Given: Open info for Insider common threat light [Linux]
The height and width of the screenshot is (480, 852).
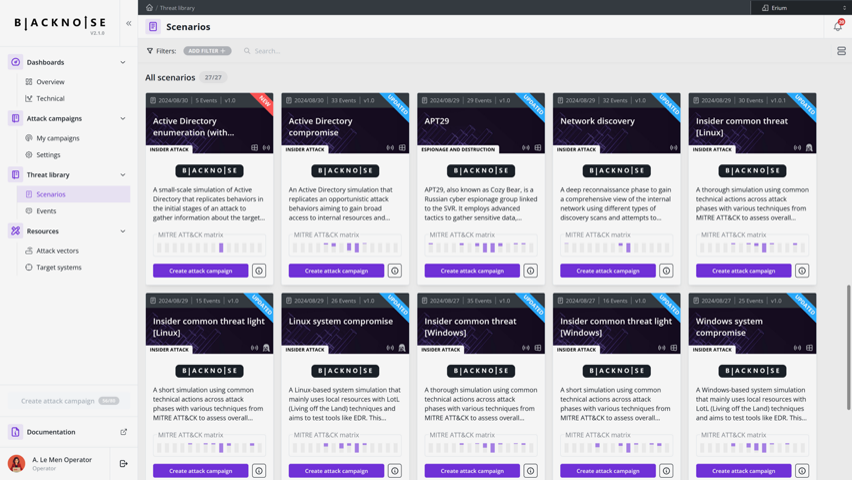Looking at the screenshot, I should (x=259, y=471).
